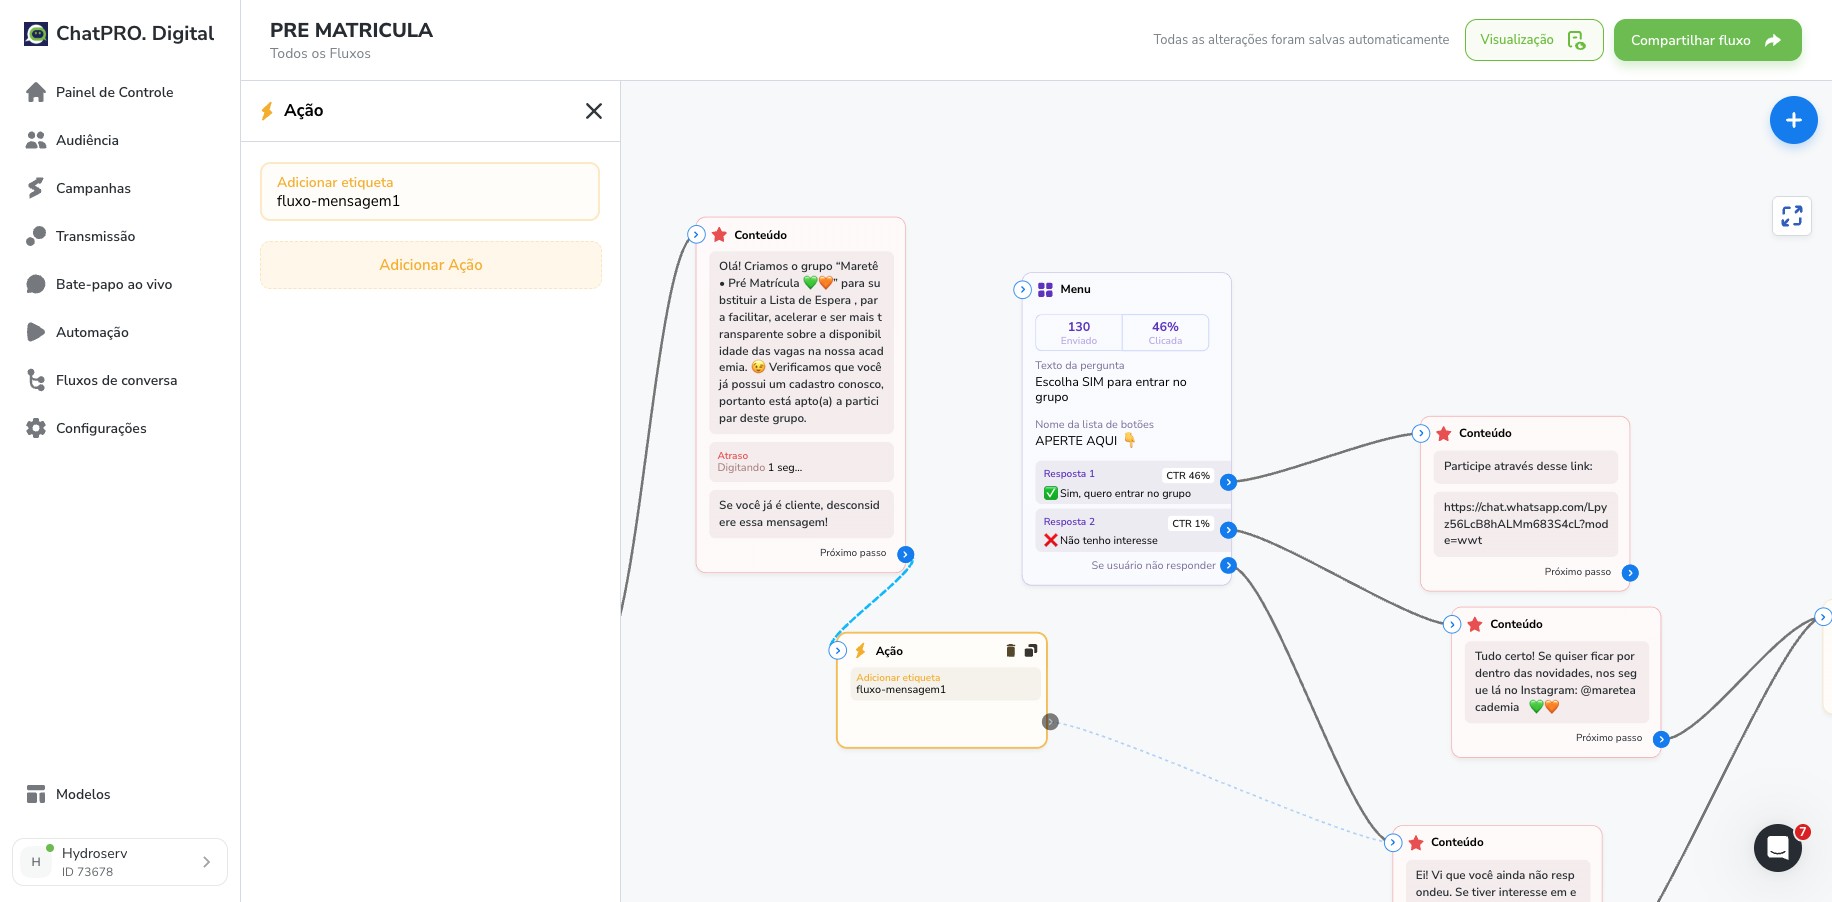Image resolution: width=1832 pixels, height=902 pixels.
Task: Open the support chat bubble
Action: click(x=1778, y=848)
